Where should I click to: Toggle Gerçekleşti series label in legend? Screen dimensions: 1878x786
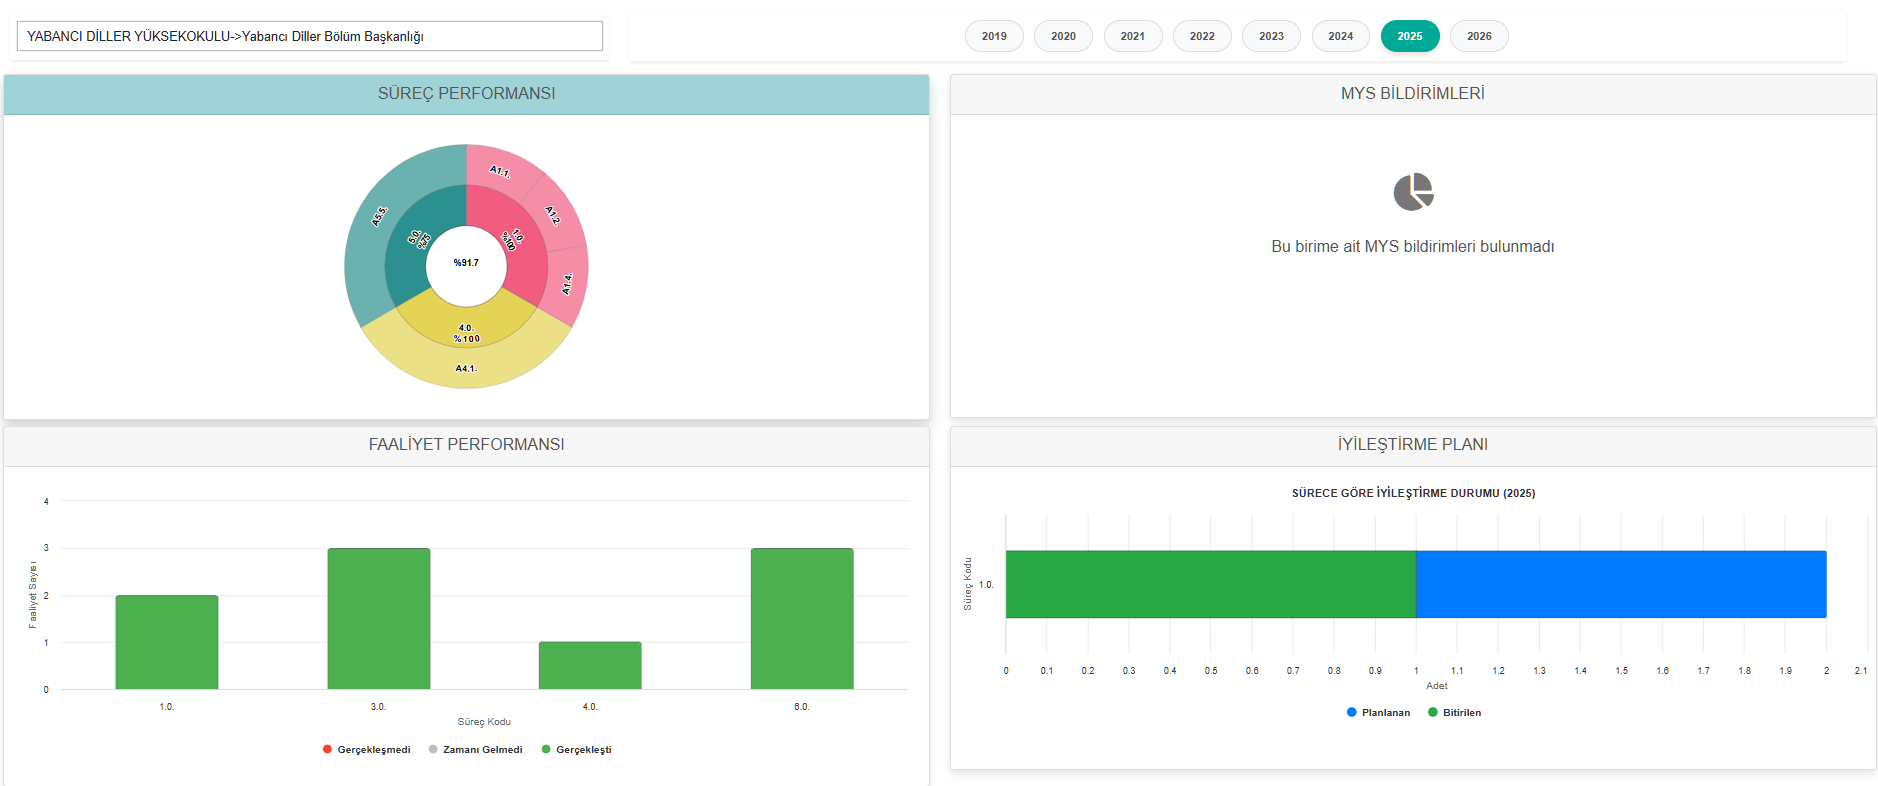point(583,749)
